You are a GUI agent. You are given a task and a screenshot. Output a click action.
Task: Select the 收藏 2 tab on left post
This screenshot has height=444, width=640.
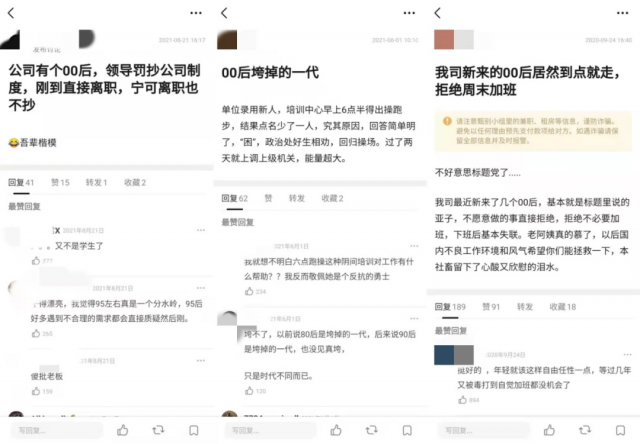click(135, 182)
